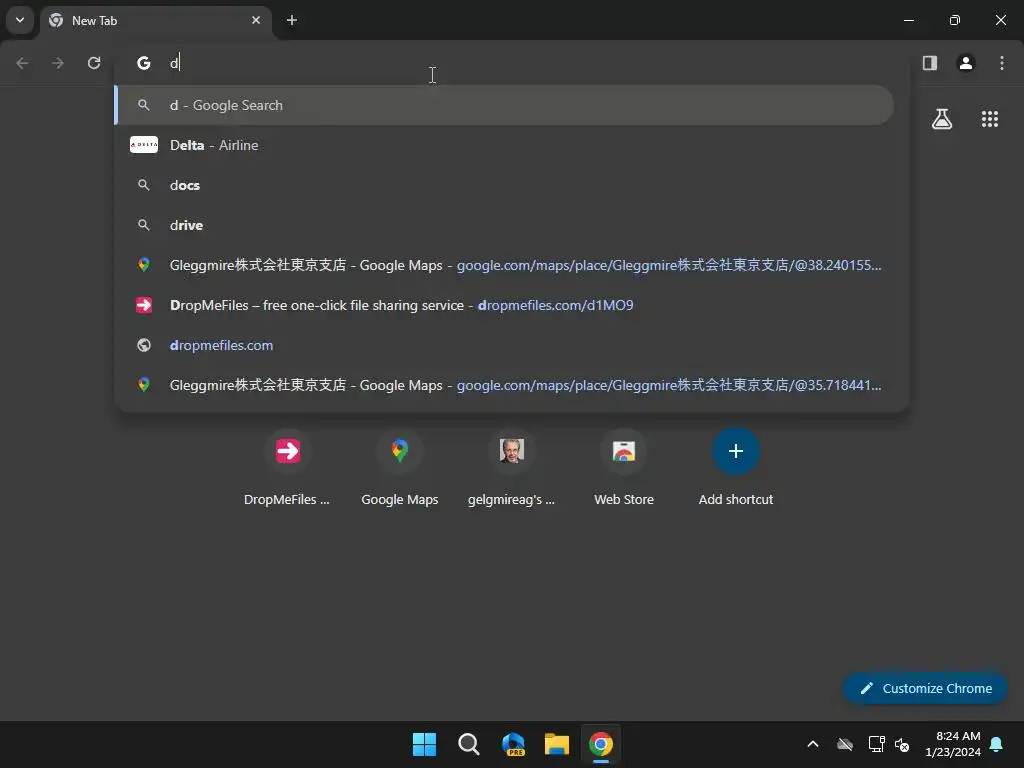
Task: Open the DropMeFiles shortcut tile
Action: [287, 468]
